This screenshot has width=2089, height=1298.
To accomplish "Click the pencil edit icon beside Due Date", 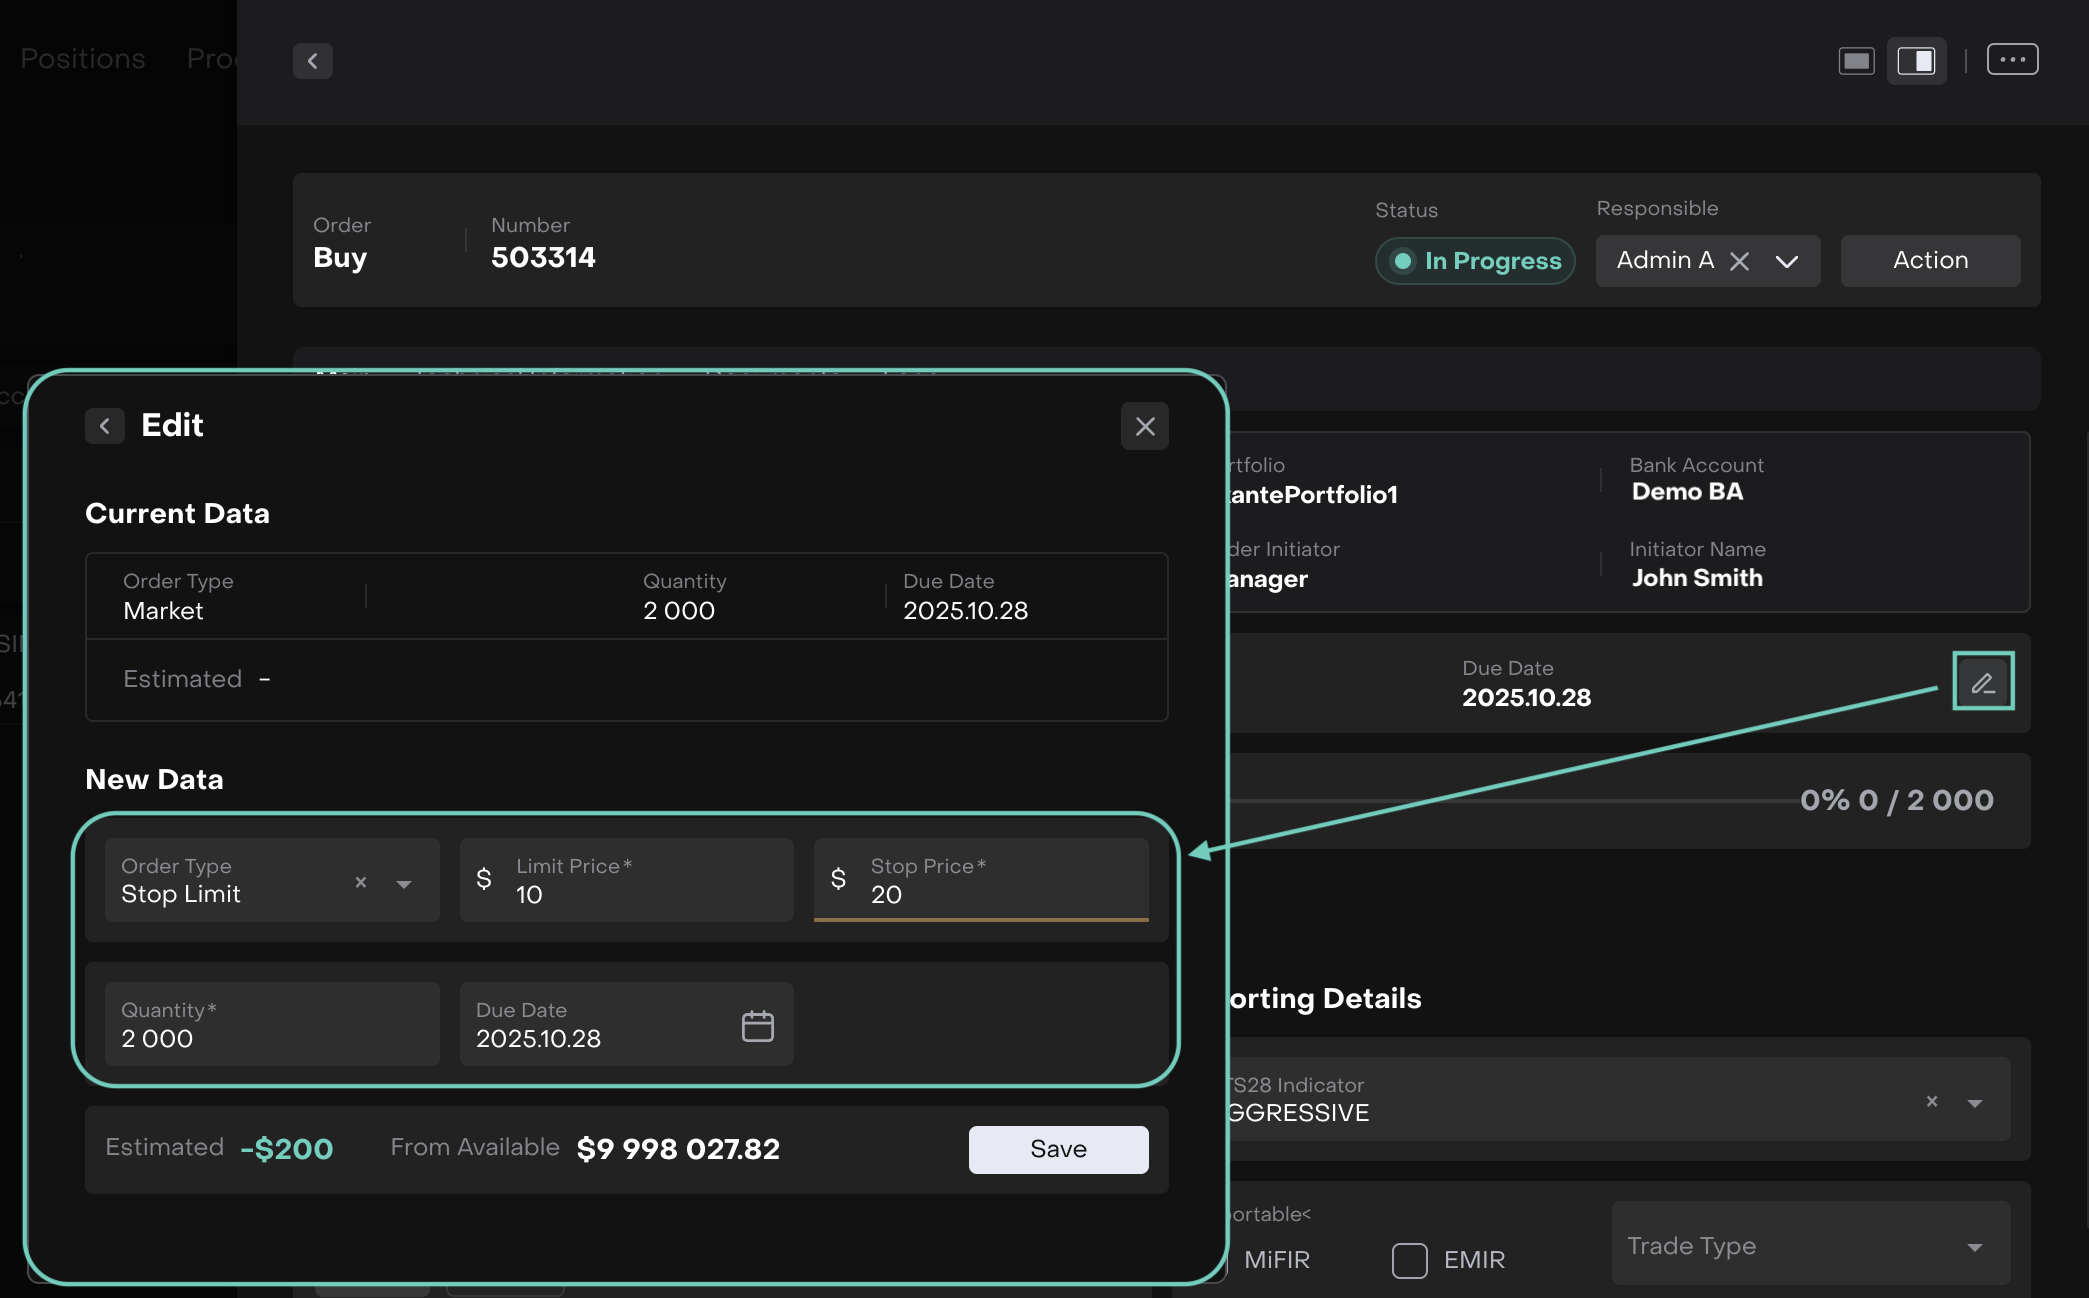I will click(x=1983, y=682).
